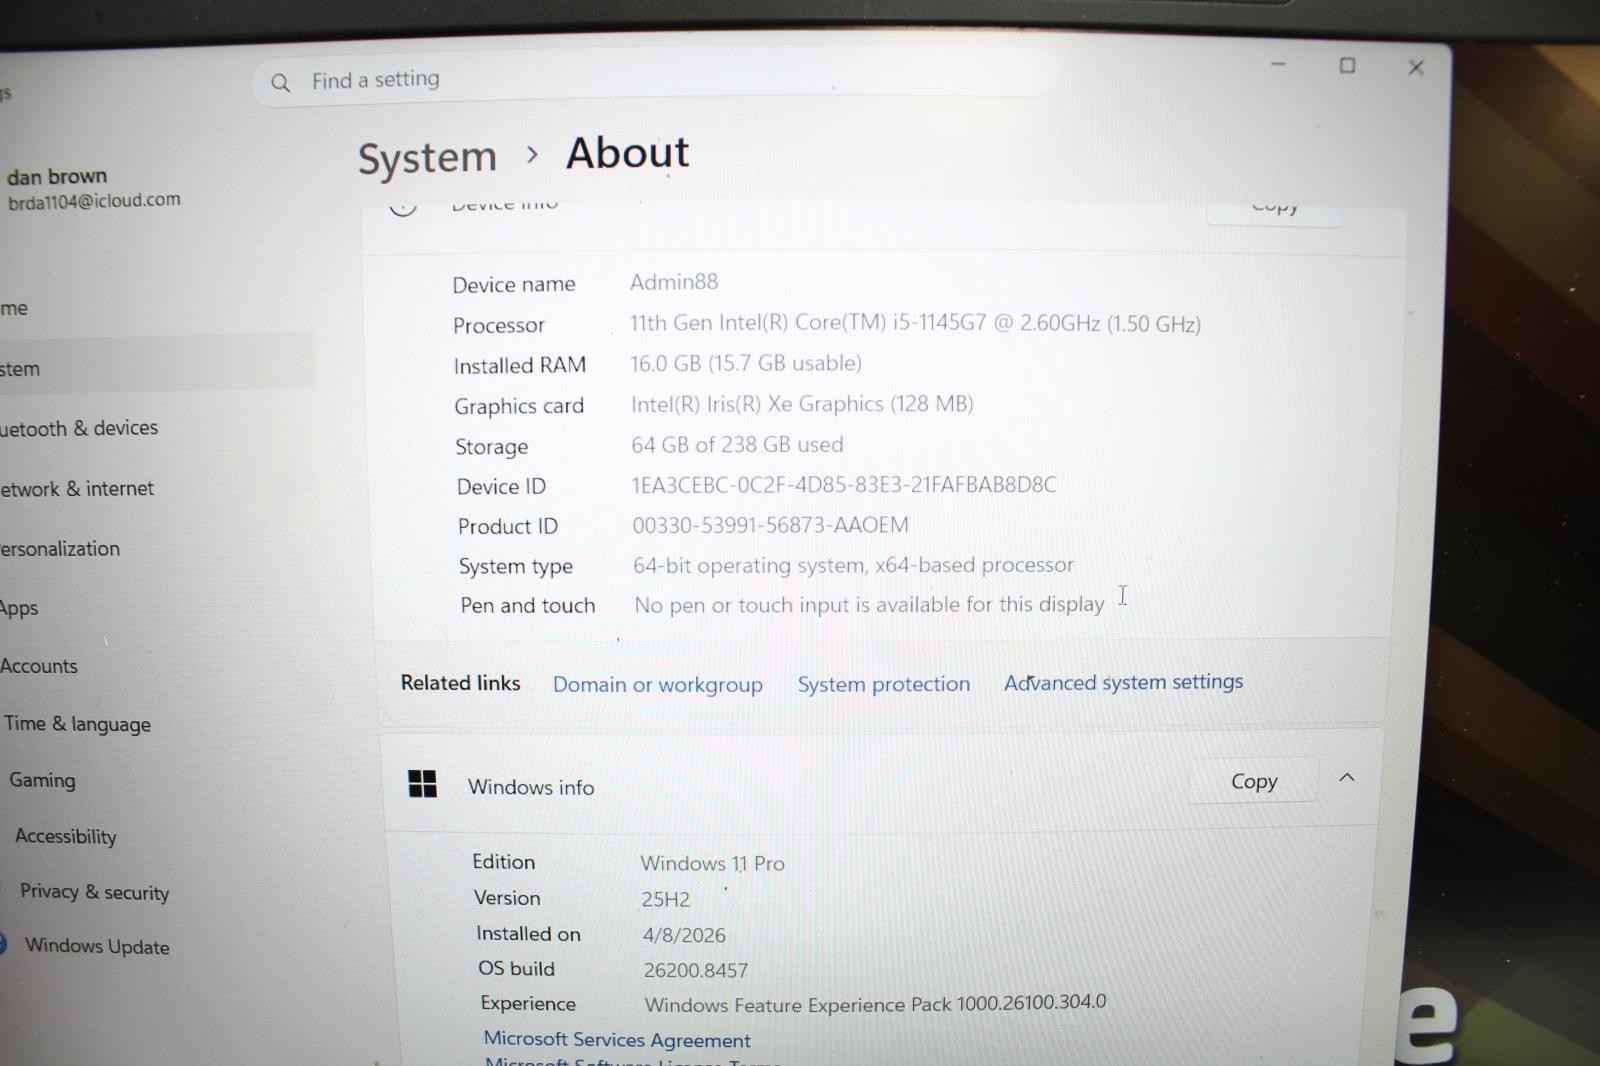Click the About page heading
Image resolution: width=1600 pixels, height=1066 pixels.
coord(628,153)
